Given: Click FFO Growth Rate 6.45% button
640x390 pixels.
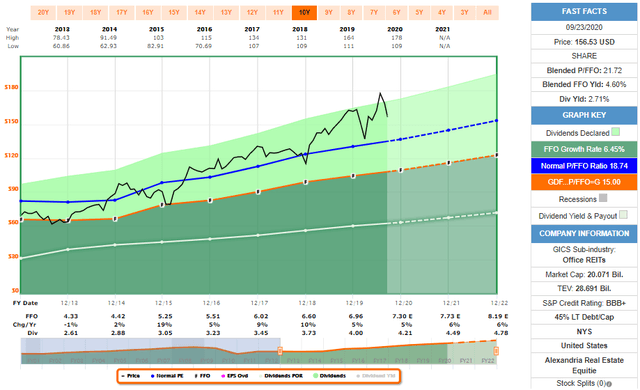Looking at the screenshot, I should coord(584,149).
